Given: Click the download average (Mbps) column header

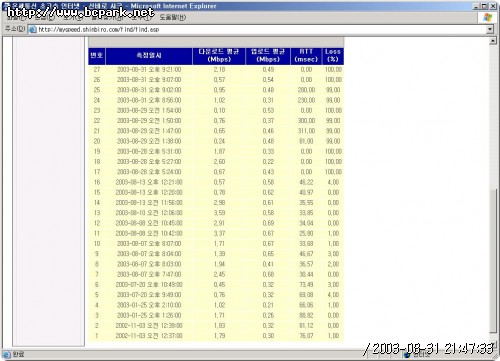Looking at the screenshot, I should [x=219, y=56].
